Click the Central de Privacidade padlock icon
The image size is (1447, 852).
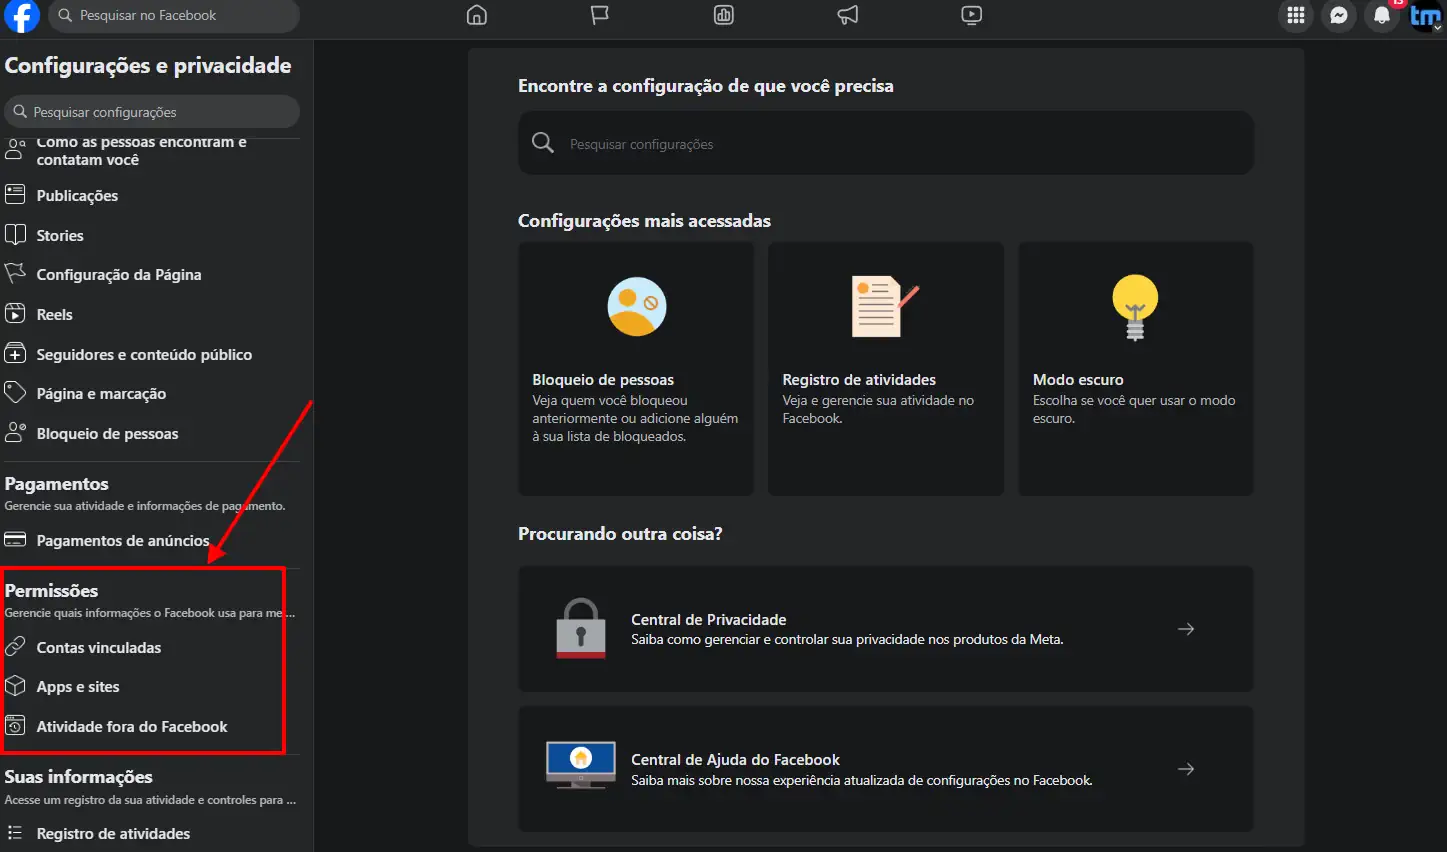point(581,628)
